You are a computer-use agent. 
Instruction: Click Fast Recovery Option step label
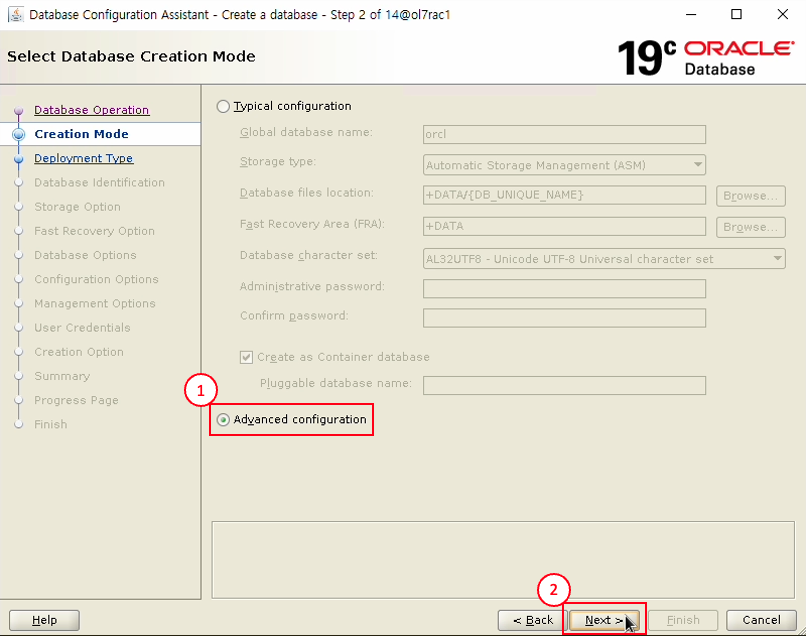(x=94, y=231)
